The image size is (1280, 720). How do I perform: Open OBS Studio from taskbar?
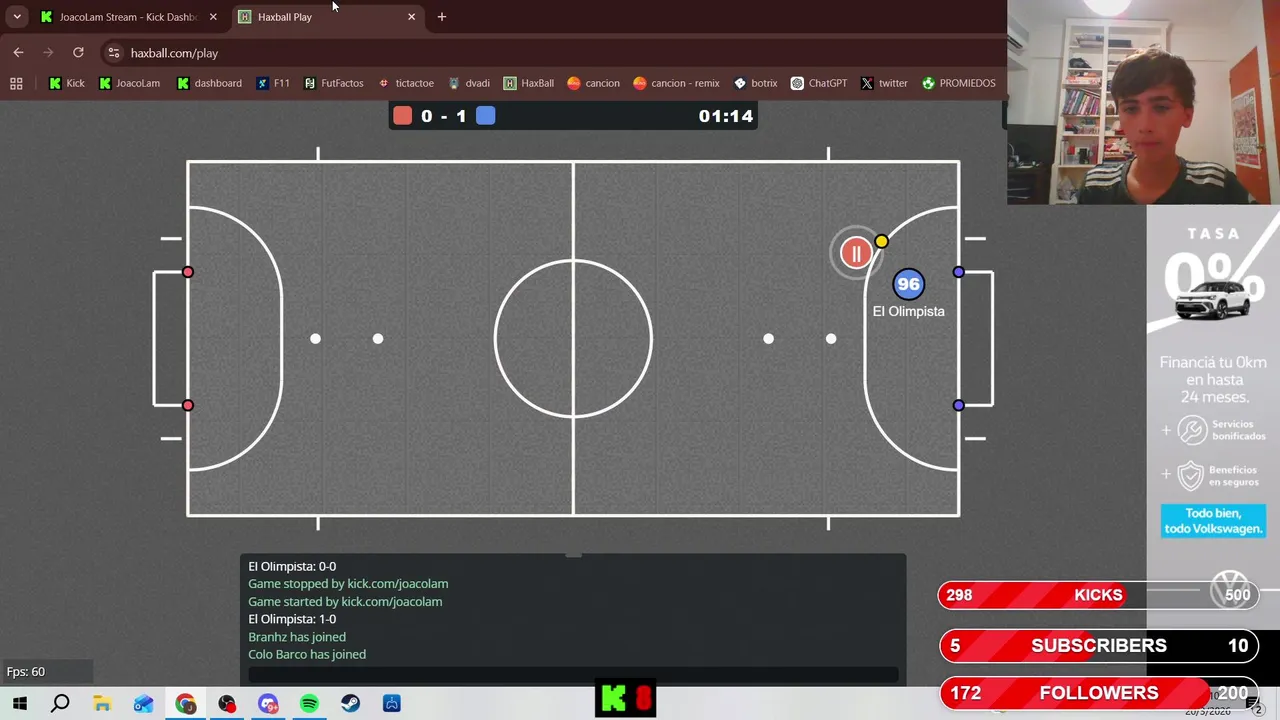pos(227,704)
